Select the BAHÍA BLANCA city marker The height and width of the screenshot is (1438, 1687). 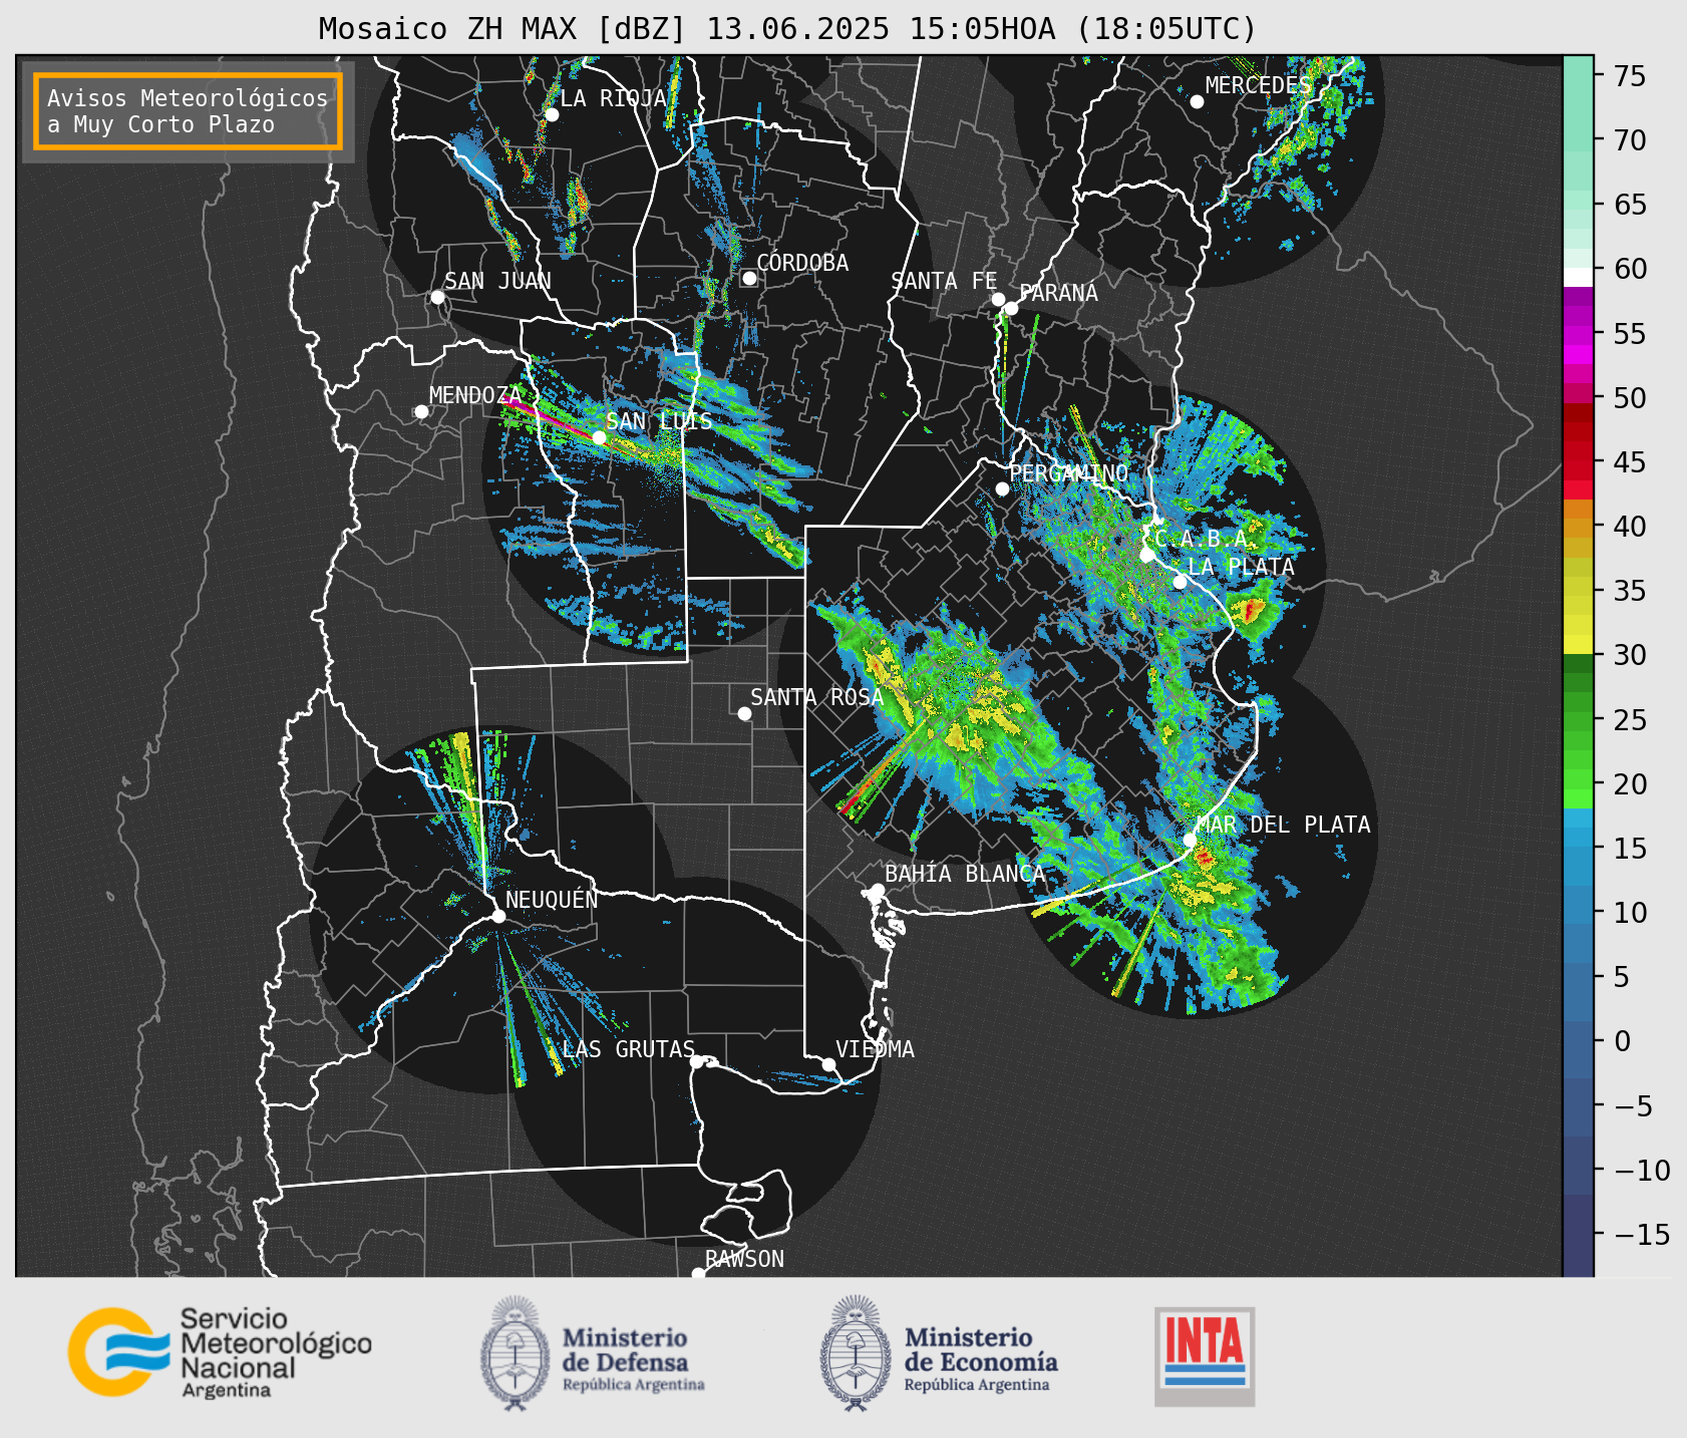pyautogui.click(x=877, y=890)
